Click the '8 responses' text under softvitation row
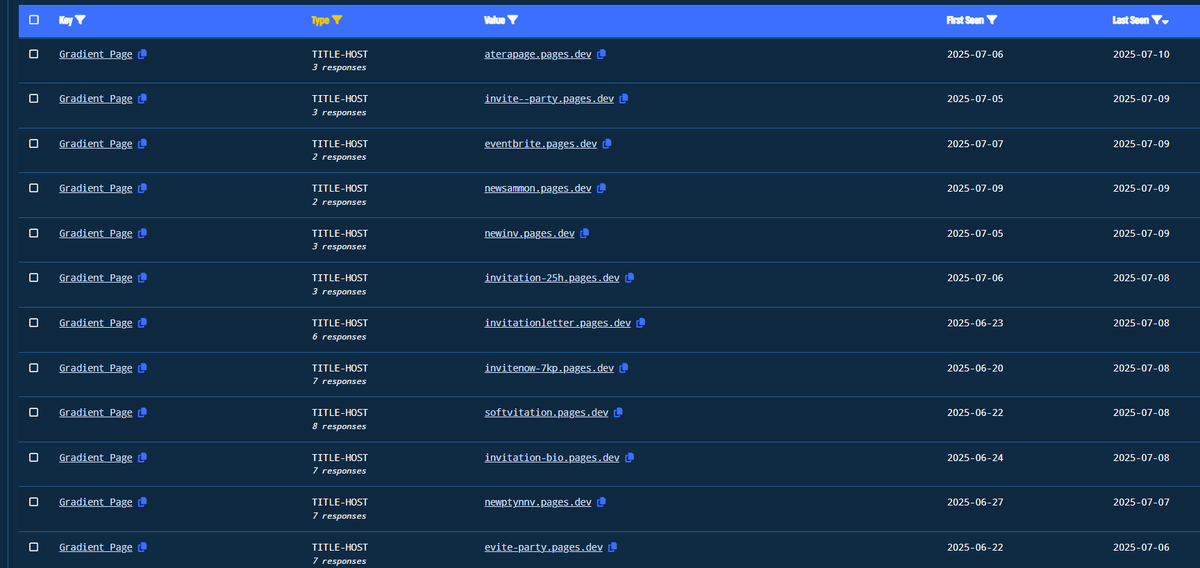 pyautogui.click(x=339, y=426)
